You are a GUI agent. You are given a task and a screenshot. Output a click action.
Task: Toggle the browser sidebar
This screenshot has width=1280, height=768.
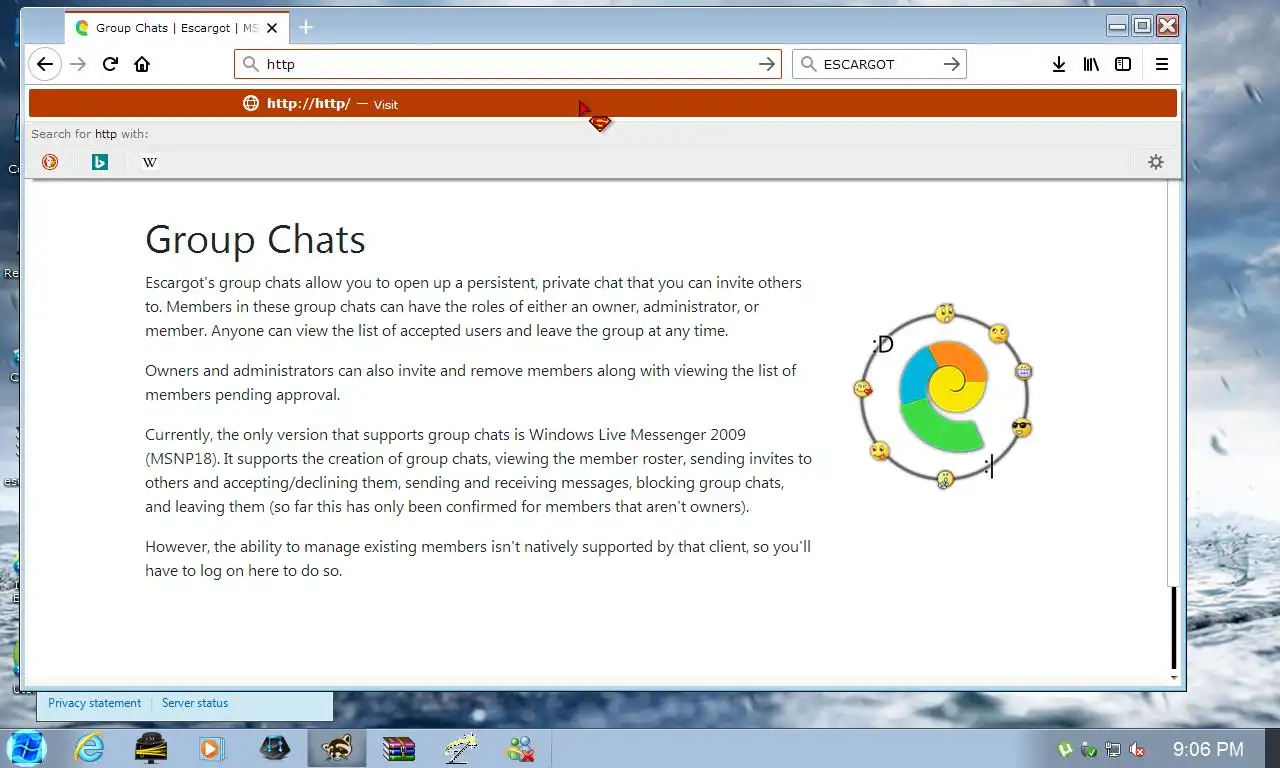[x=1123, y=64]
